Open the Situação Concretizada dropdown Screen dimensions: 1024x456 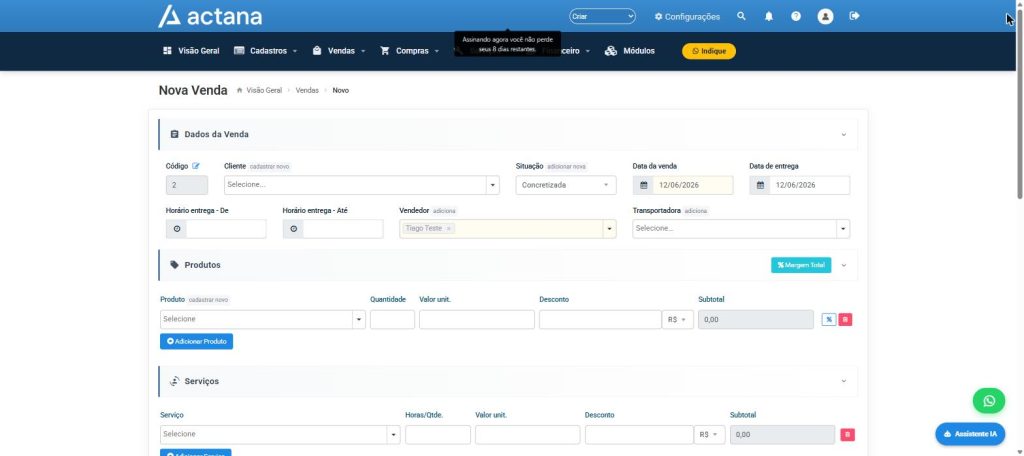click(566, 185)
